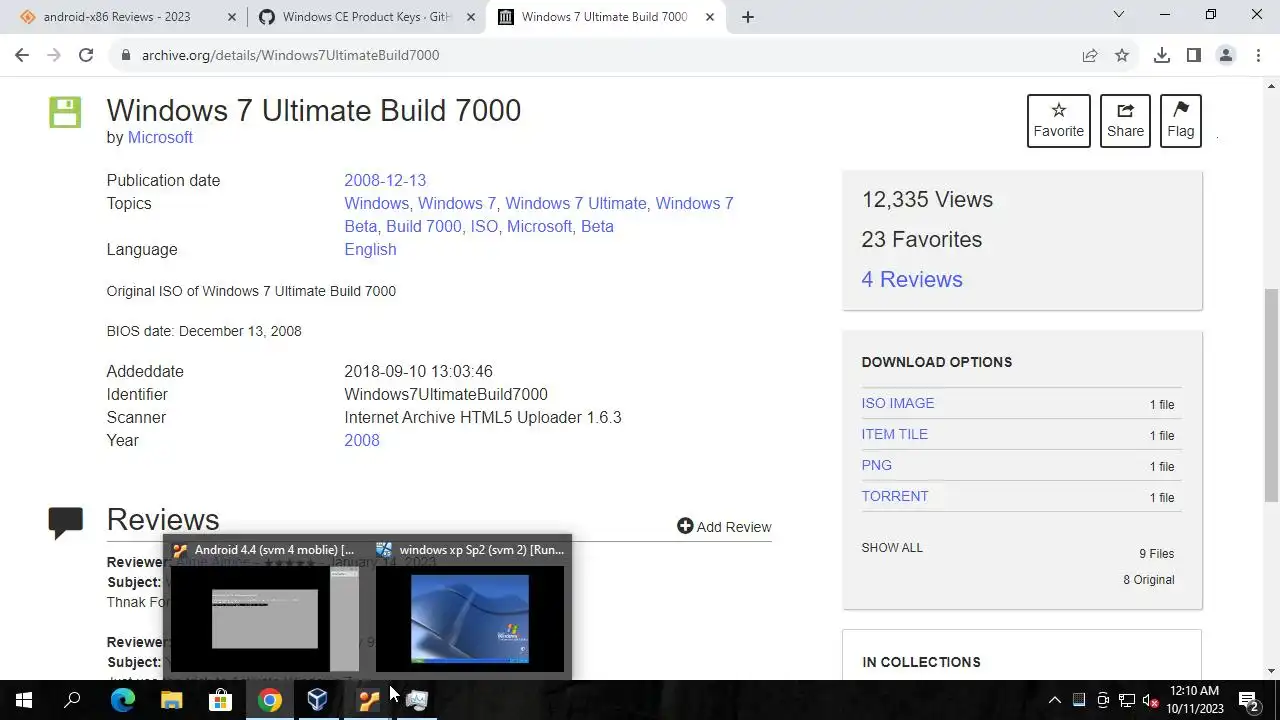Screen dimensions: 1280x720
Task: Click the forward navigation arrow
Action: 54,55
